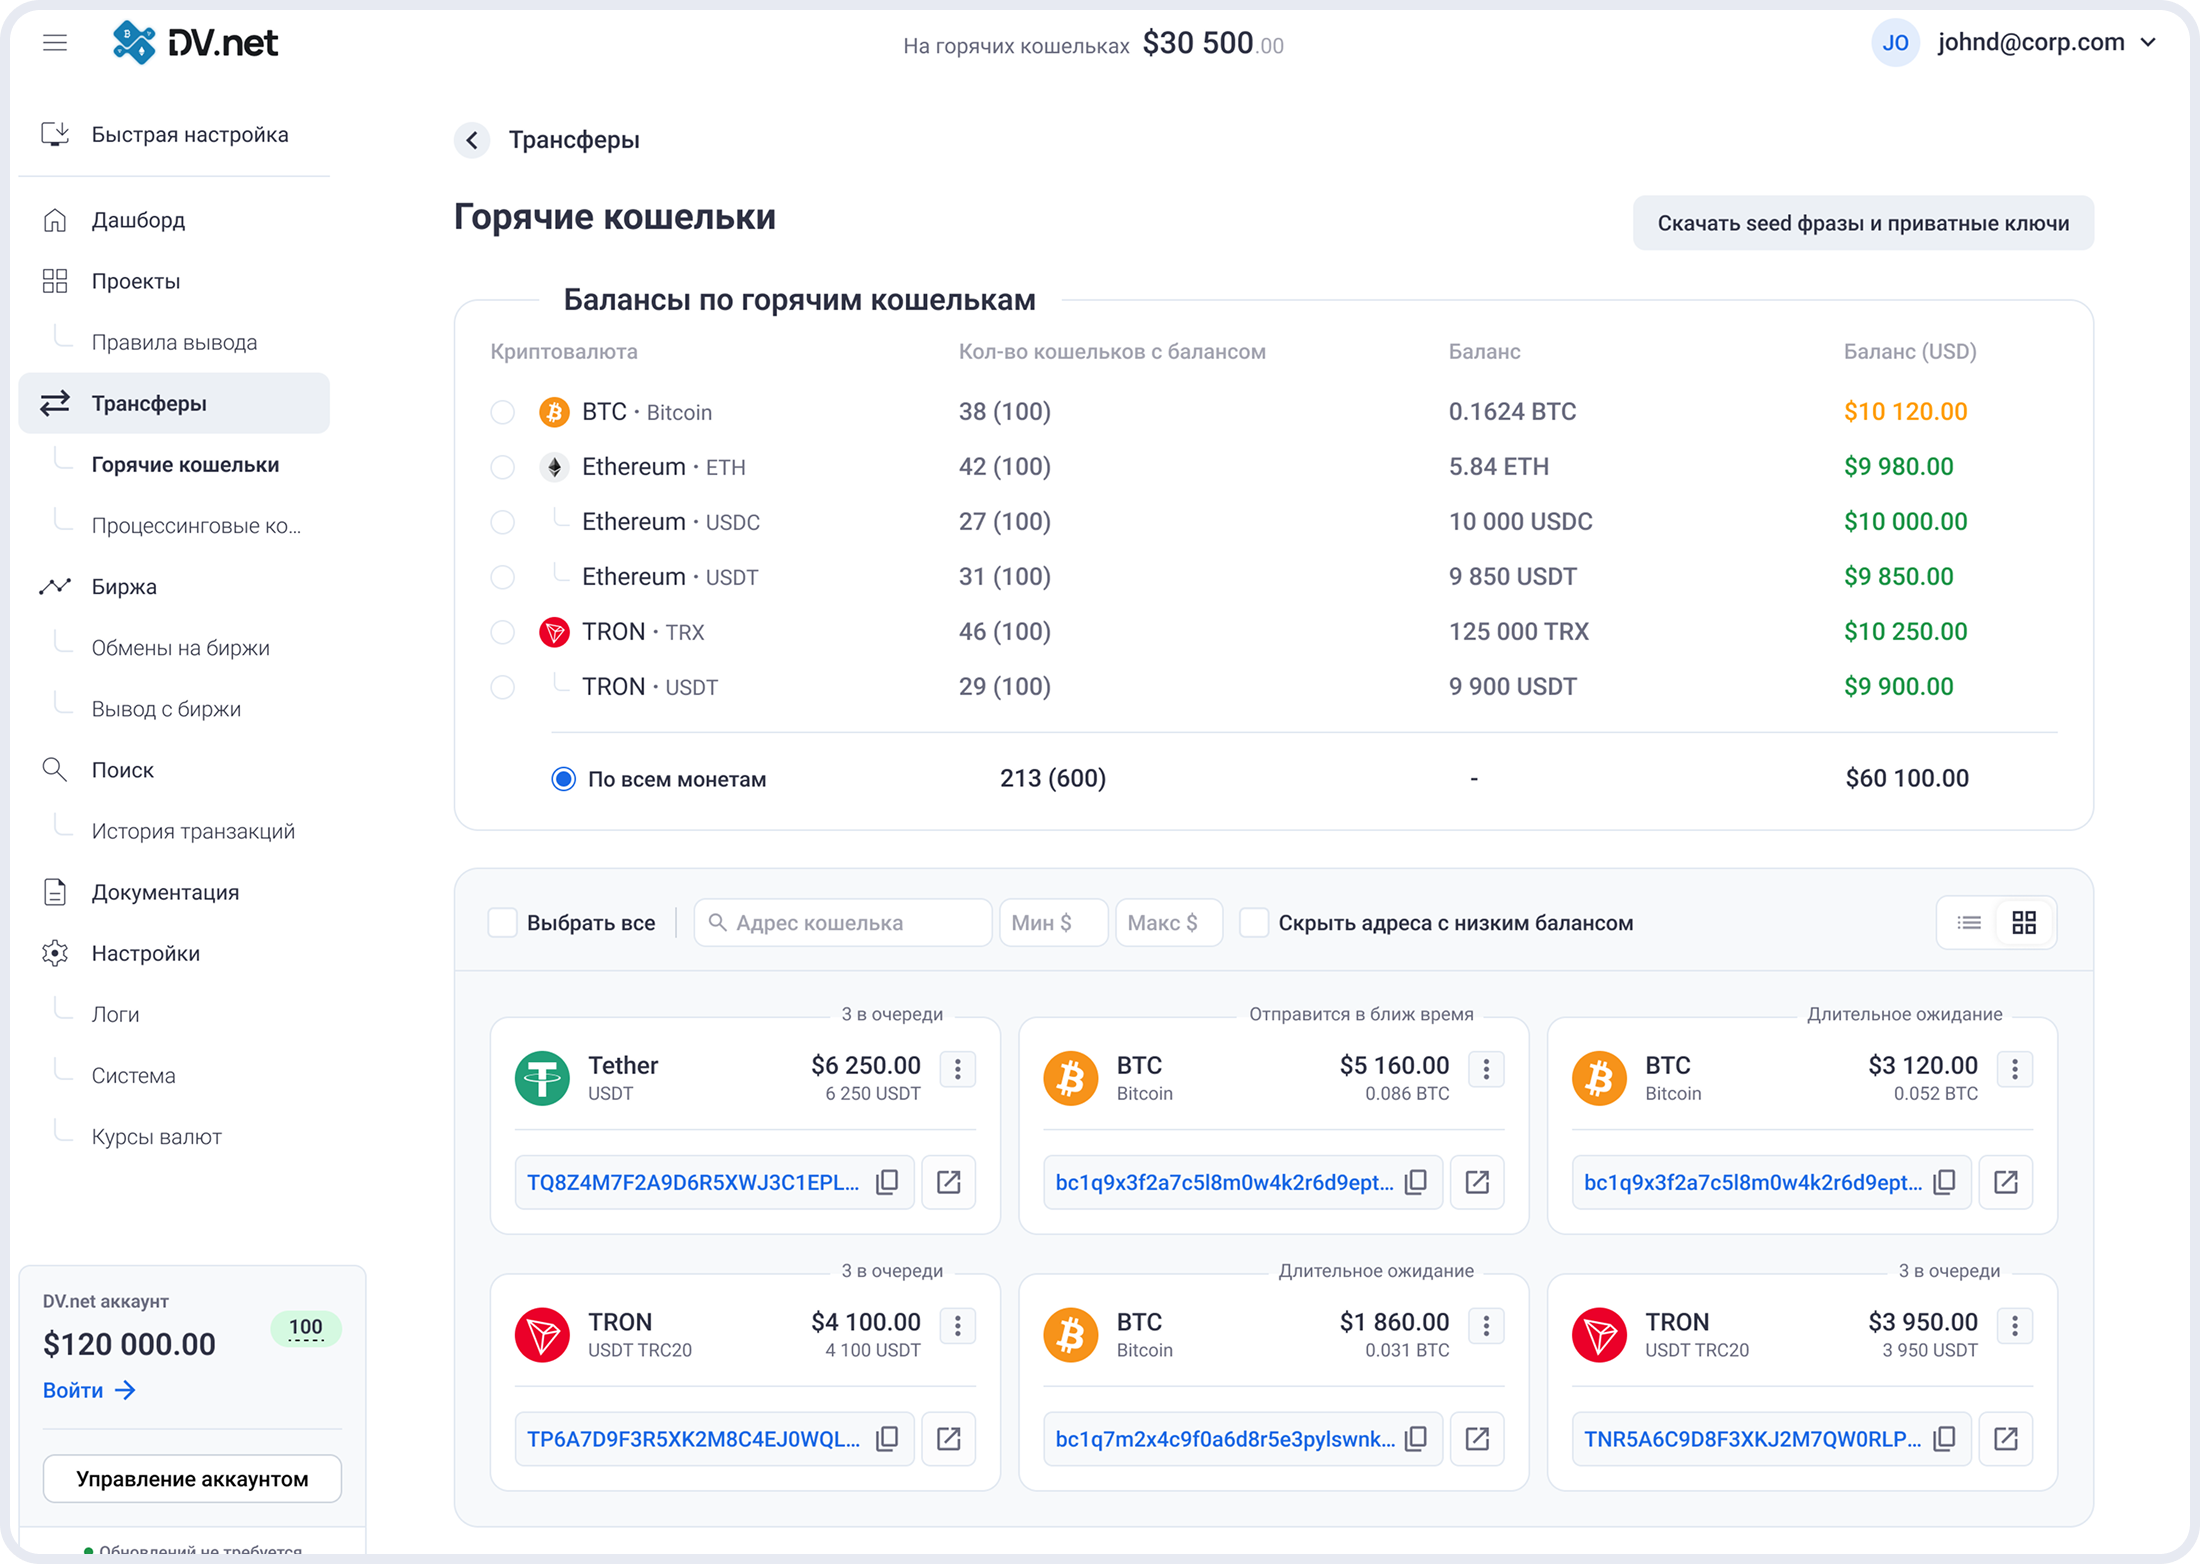Select the BTC Bitcoin radio button
Viewport: 2200px width, 1564px height.
tap(502, 412)
